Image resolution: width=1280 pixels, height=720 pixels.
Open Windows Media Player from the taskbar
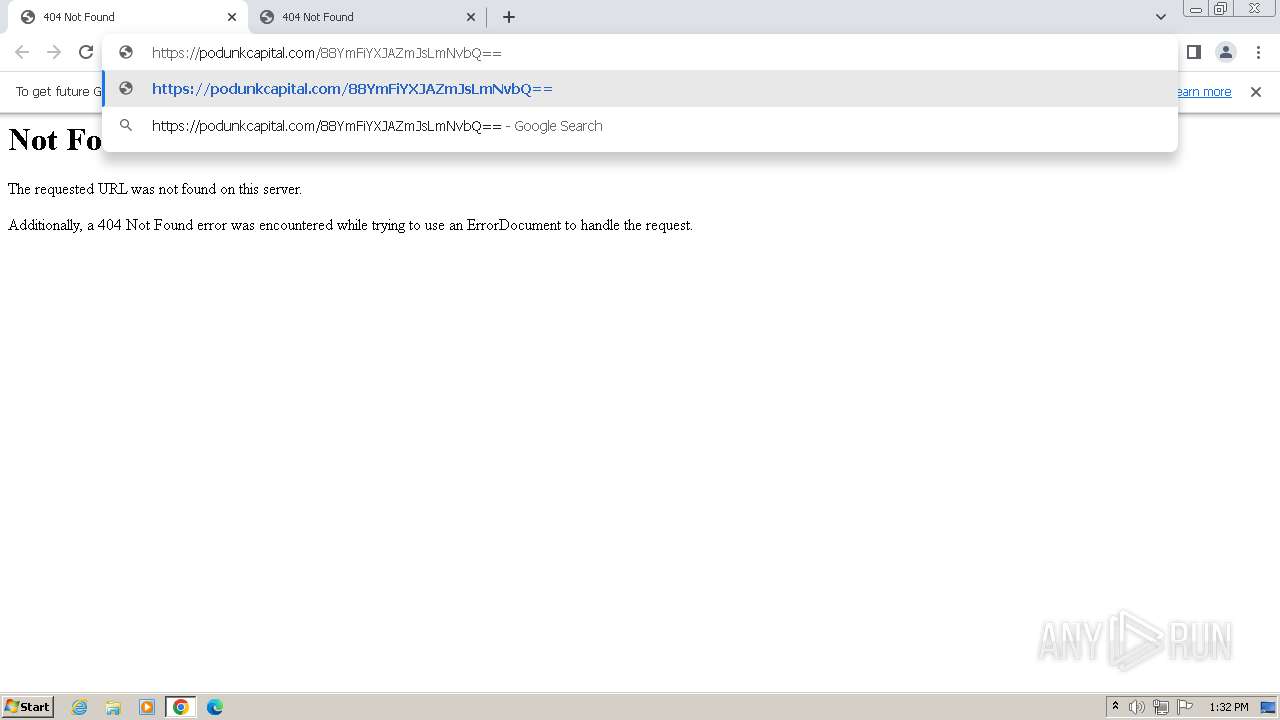147,707
